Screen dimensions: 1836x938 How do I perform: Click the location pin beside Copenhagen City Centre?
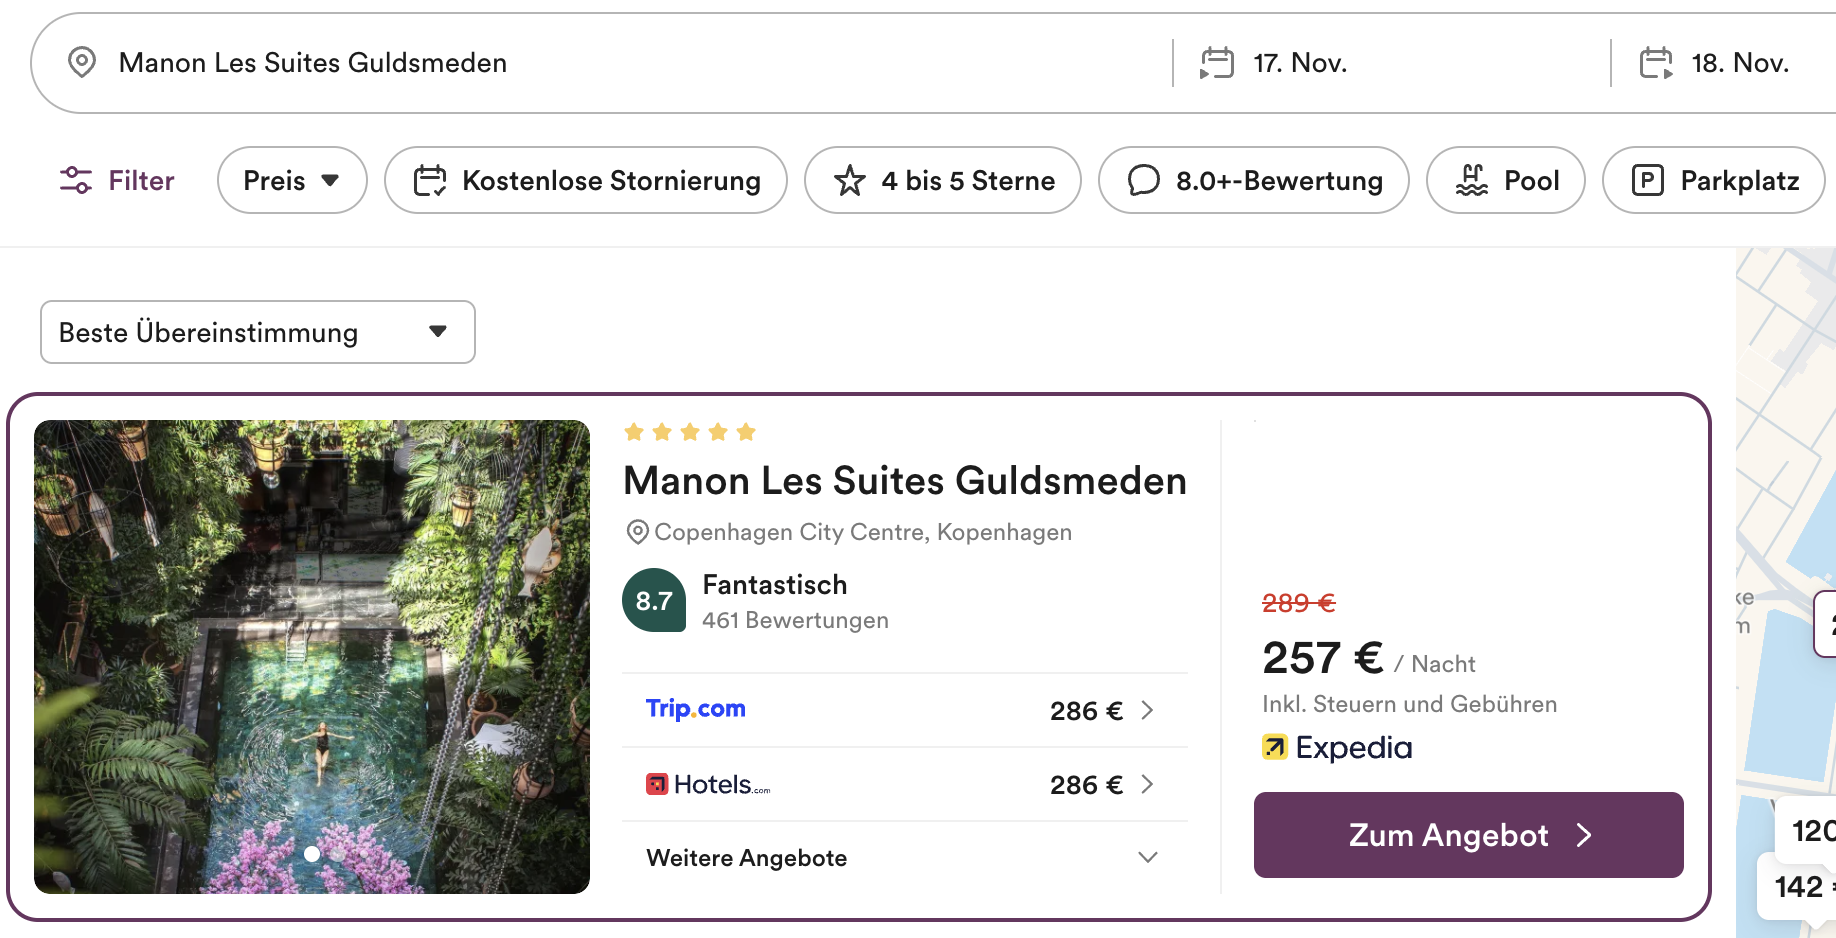(x=637, y=532)
